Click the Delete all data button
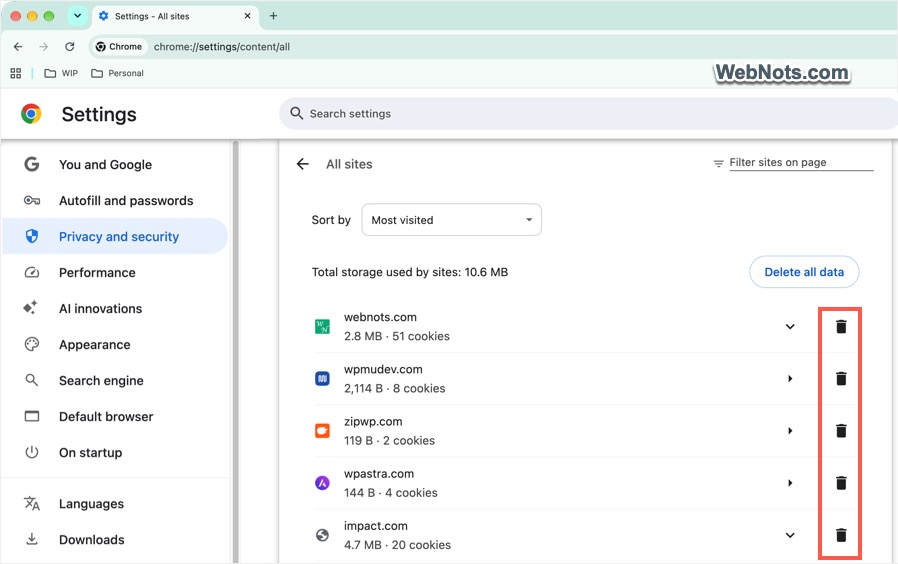This screenshot has height=564, width=898. pos(804,272)
